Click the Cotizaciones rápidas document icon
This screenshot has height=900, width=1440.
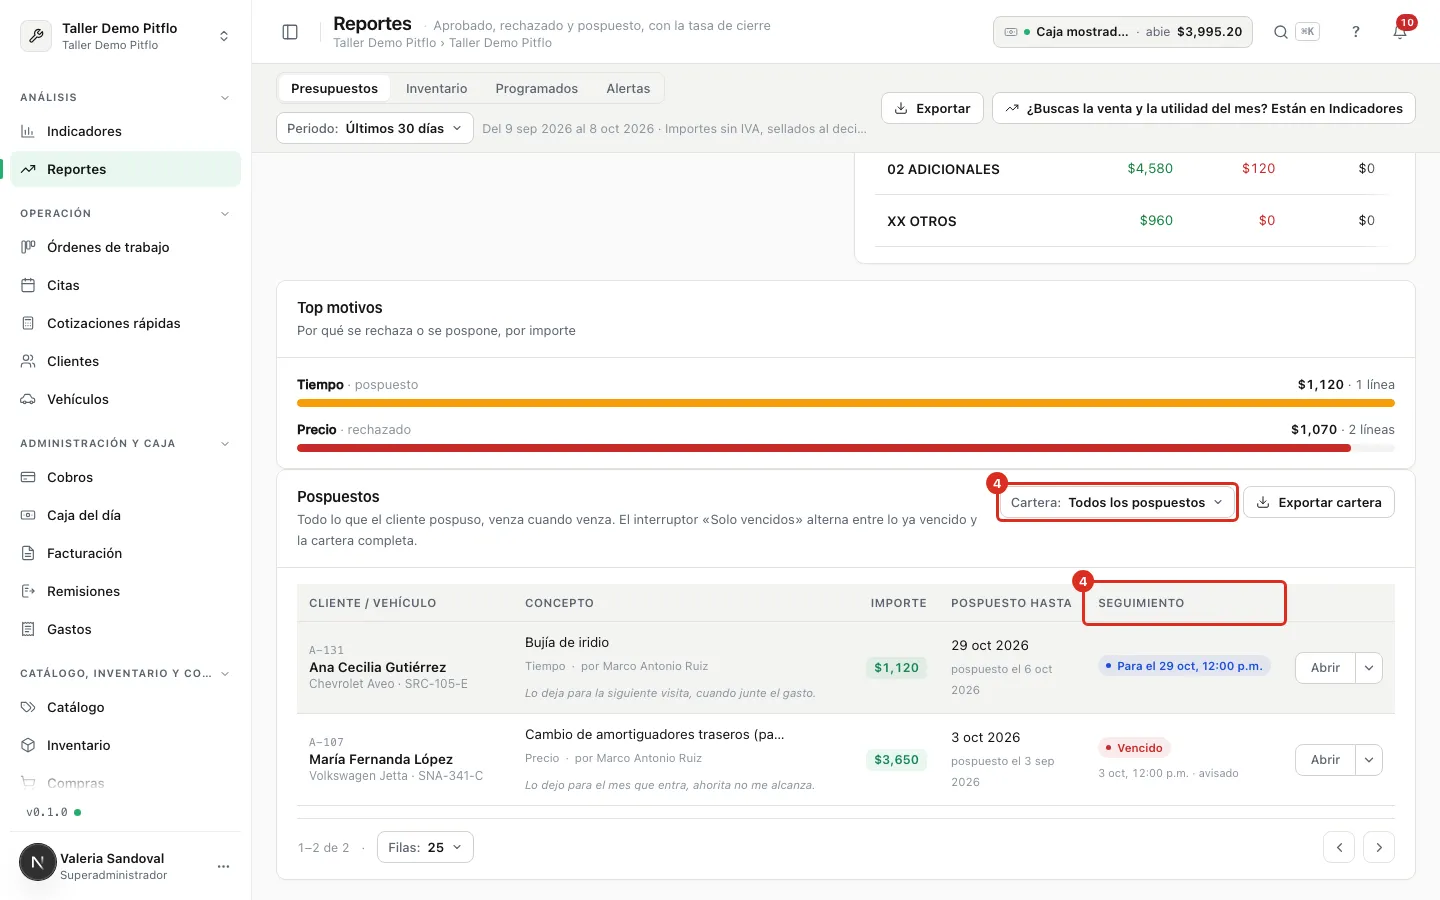pos(28,323)
